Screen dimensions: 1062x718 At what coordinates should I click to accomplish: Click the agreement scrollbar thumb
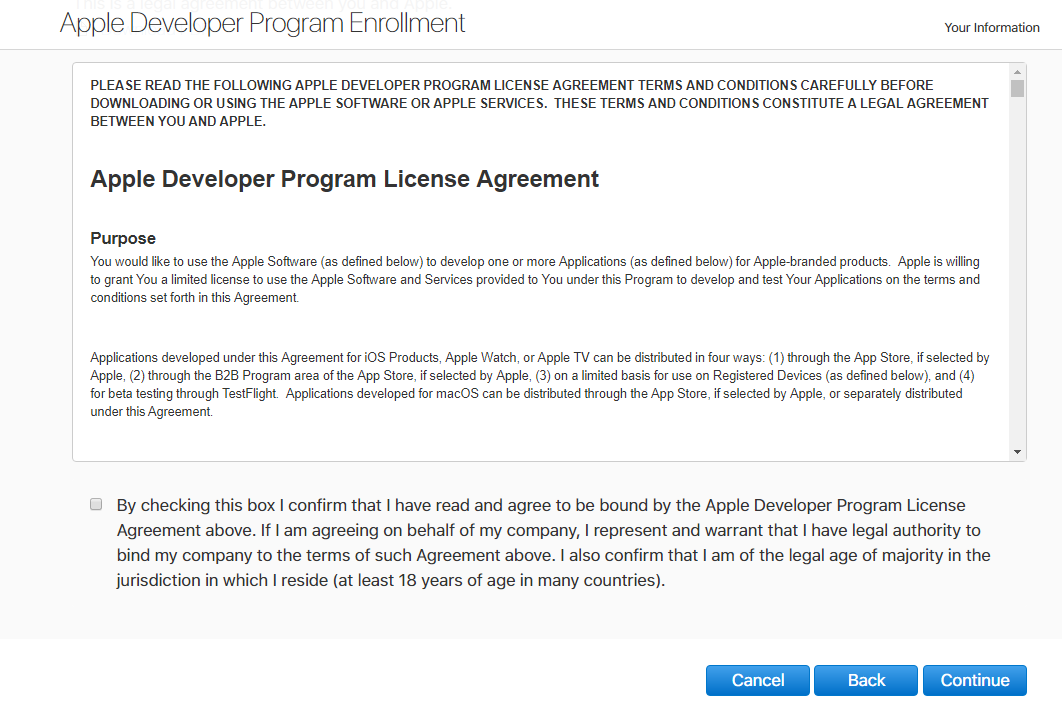coord(1017,89)
